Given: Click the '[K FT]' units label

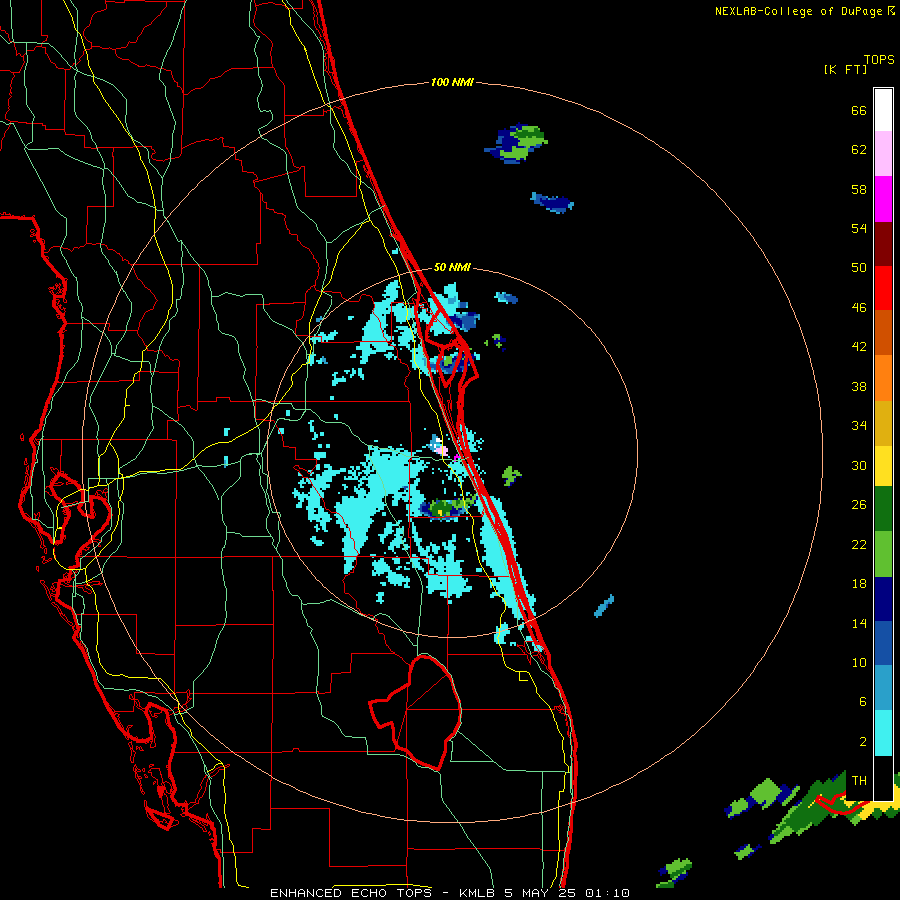Looking at the screenshot, I should click(845, 70).
